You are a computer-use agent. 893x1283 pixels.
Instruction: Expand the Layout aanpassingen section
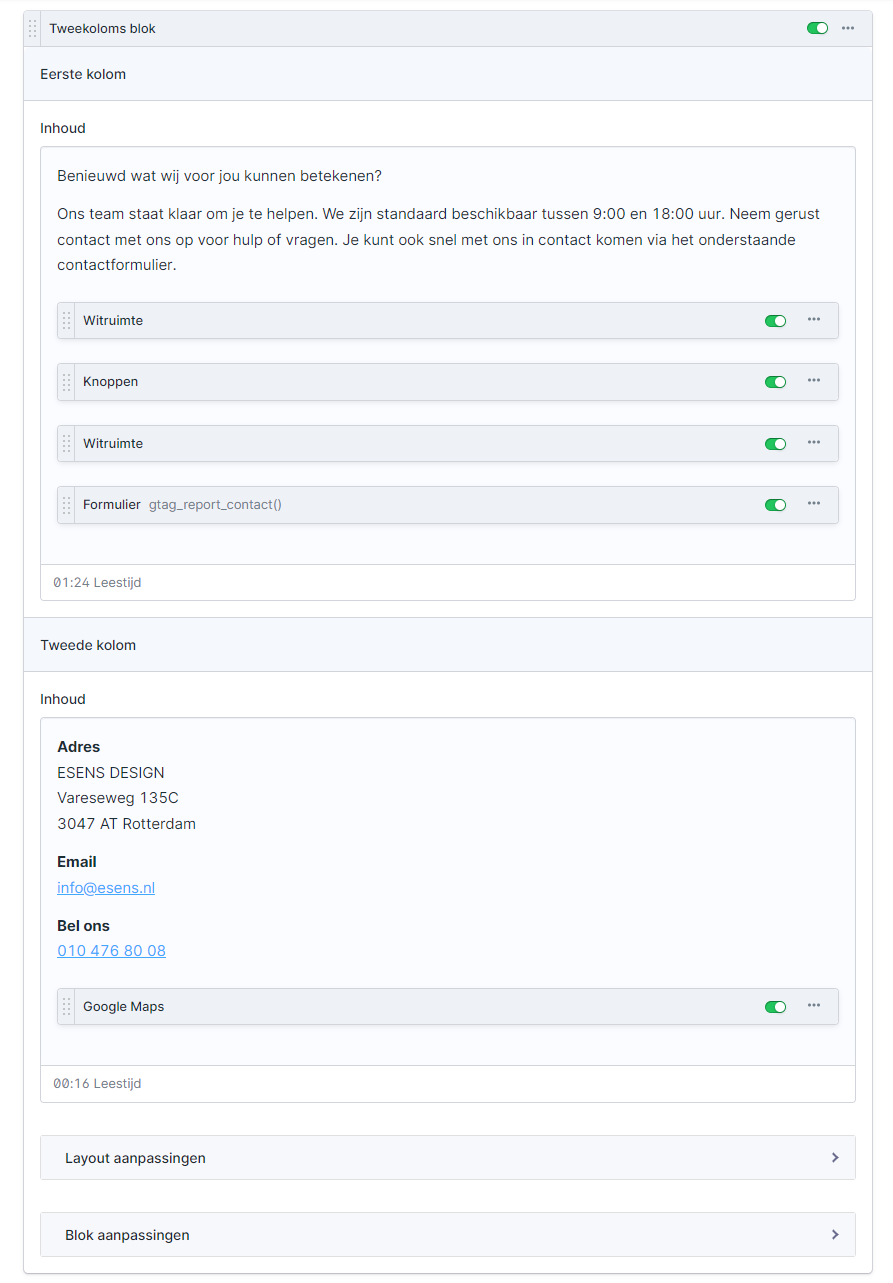(x=447, y=1158)
